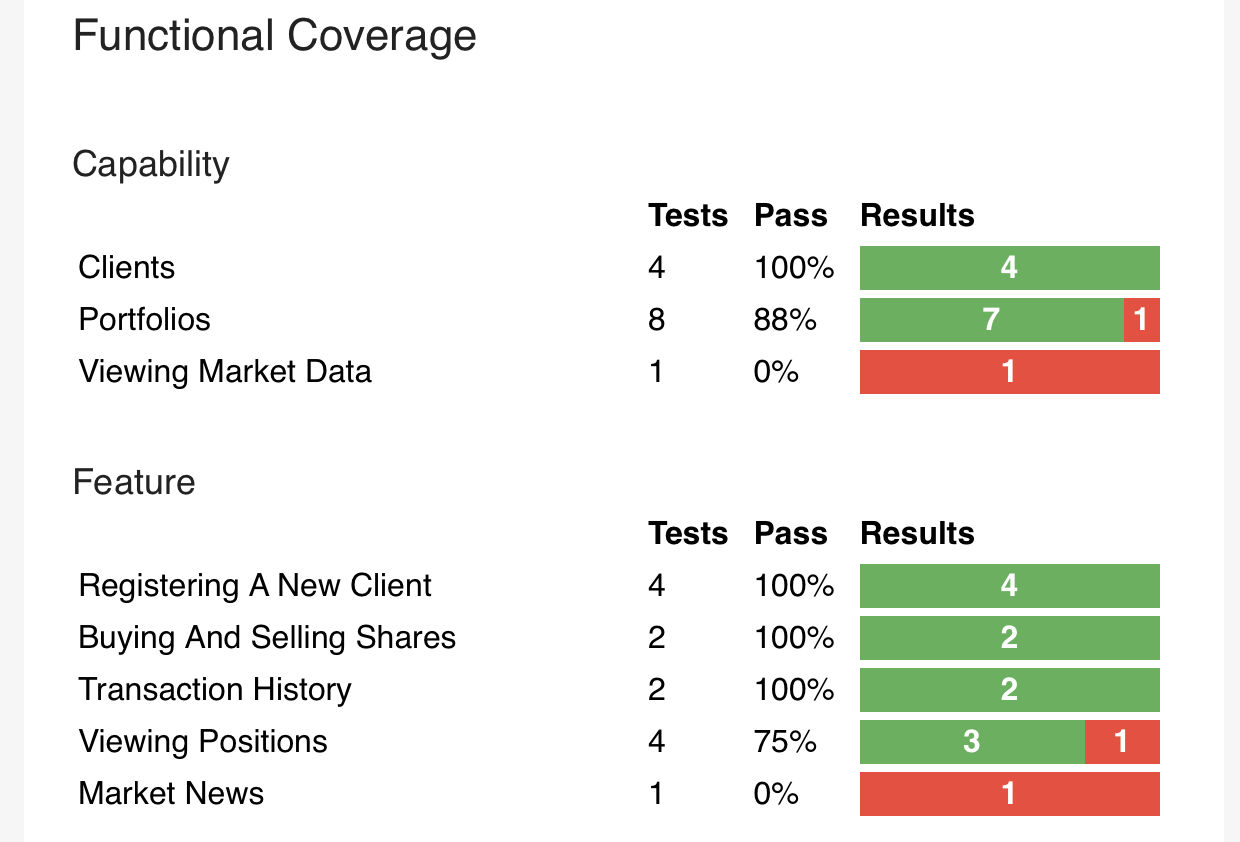
Task: Click the Functional Coverage heading
Action: click(275, 37)
